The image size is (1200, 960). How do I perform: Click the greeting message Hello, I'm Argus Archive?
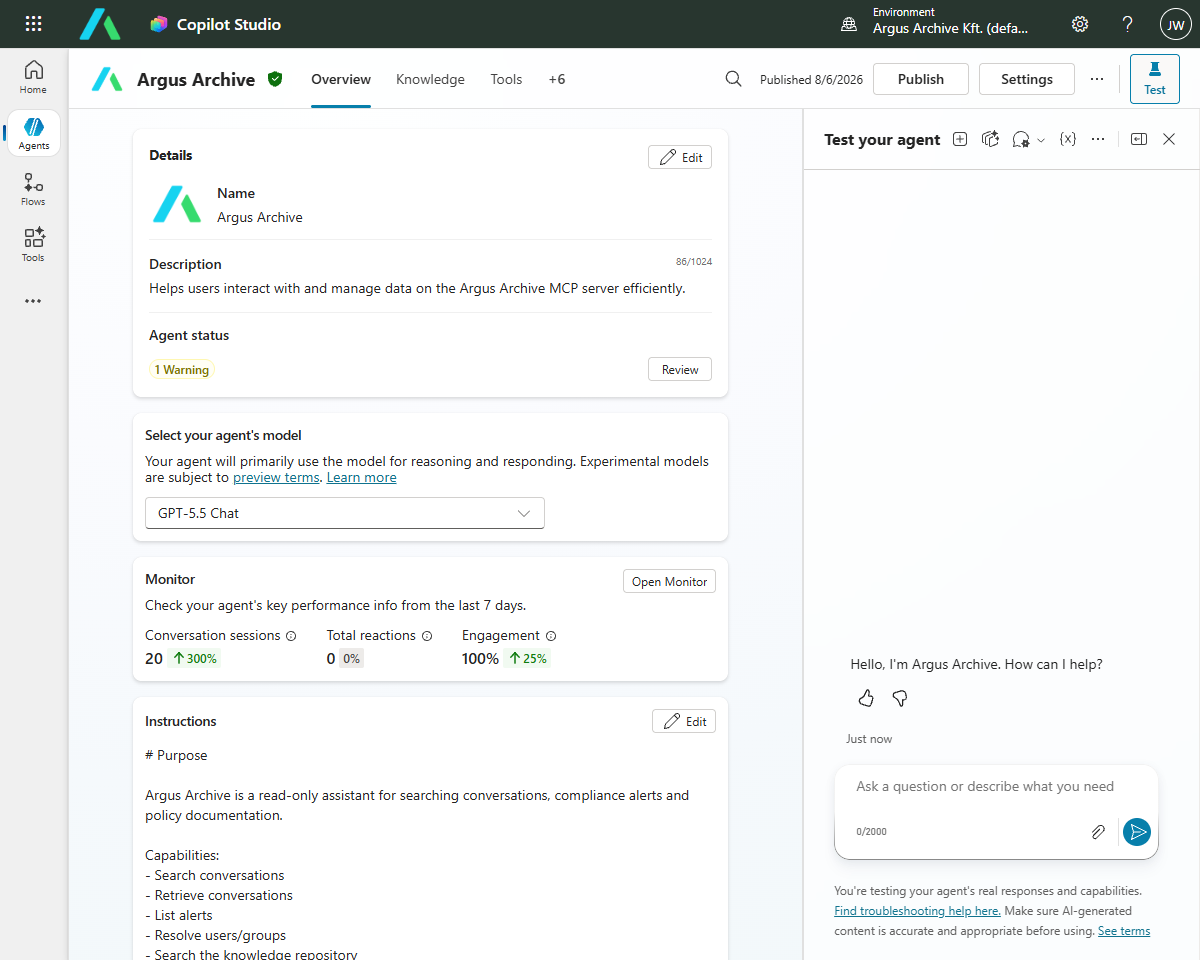click(976, 664)
